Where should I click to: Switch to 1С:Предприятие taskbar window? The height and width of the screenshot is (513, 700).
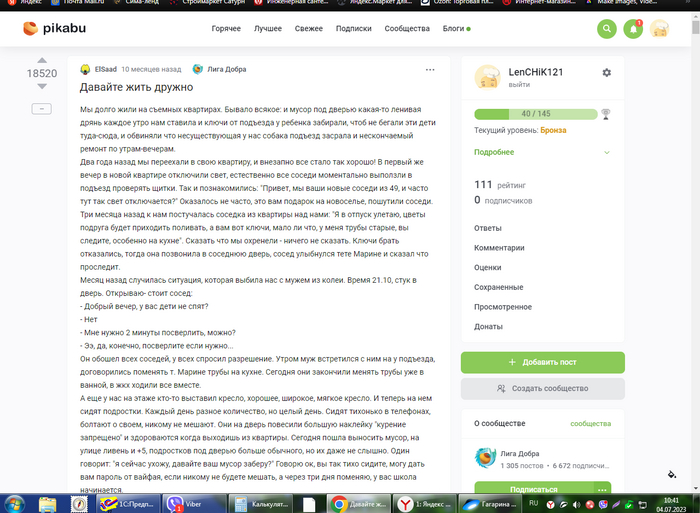coord(128,504)
